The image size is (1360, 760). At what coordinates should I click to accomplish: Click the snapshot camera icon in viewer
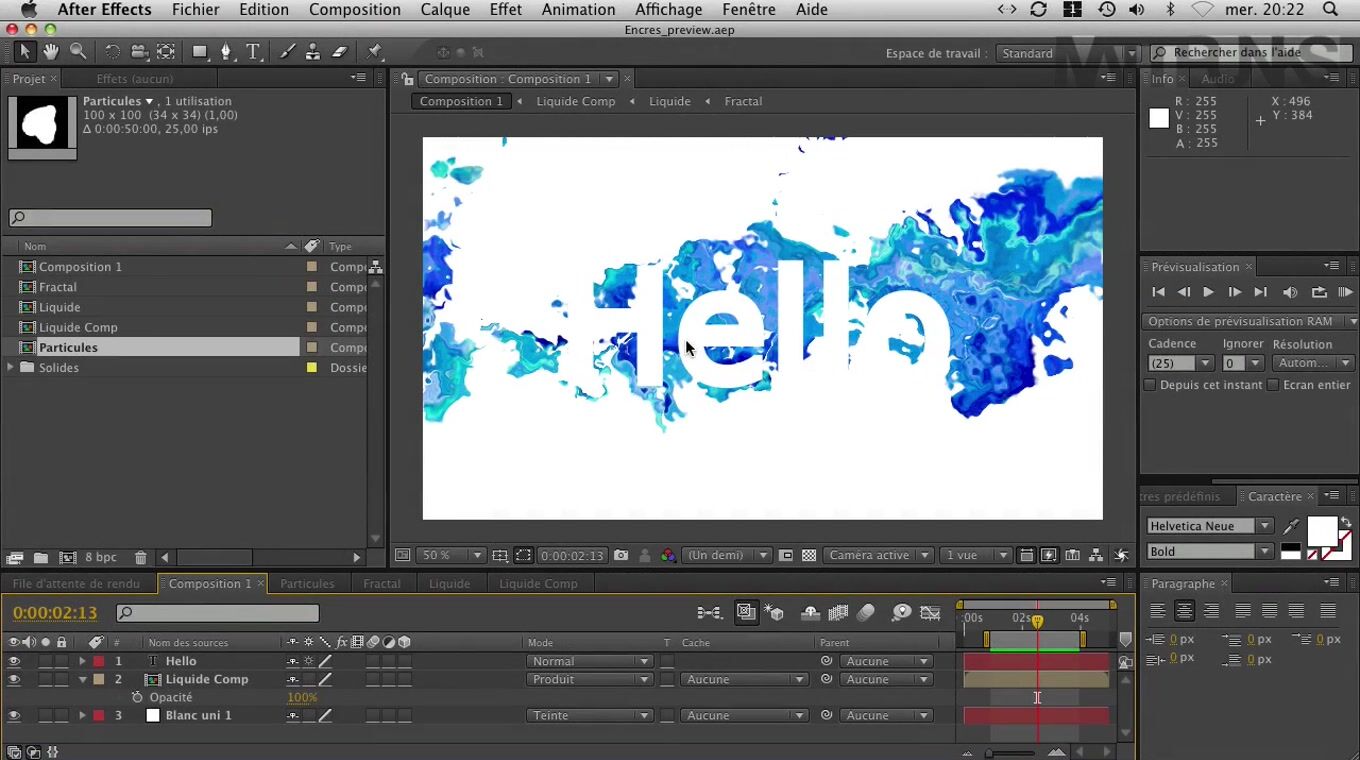pyautogui.click(x=621, y=555)
